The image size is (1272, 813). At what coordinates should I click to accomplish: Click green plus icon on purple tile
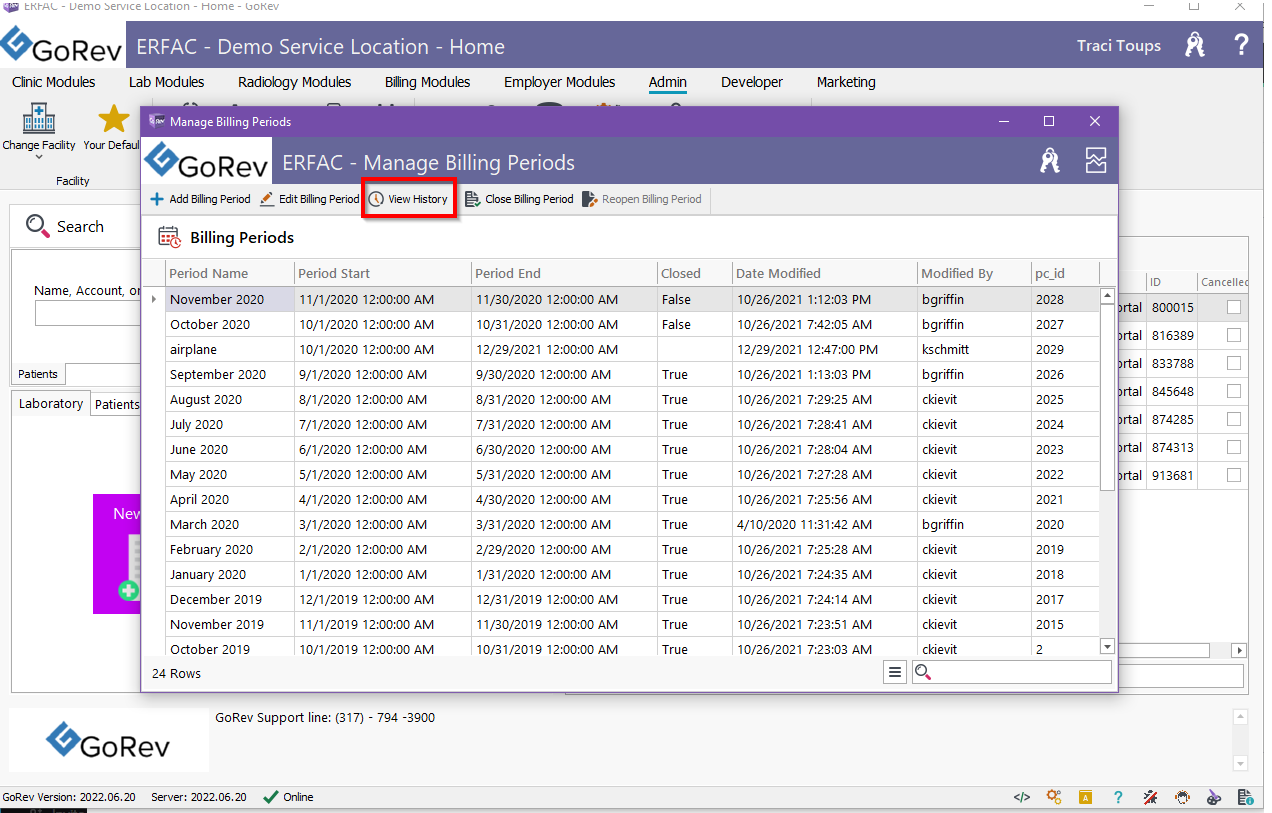pyautogui.click(x=128, y=590)
